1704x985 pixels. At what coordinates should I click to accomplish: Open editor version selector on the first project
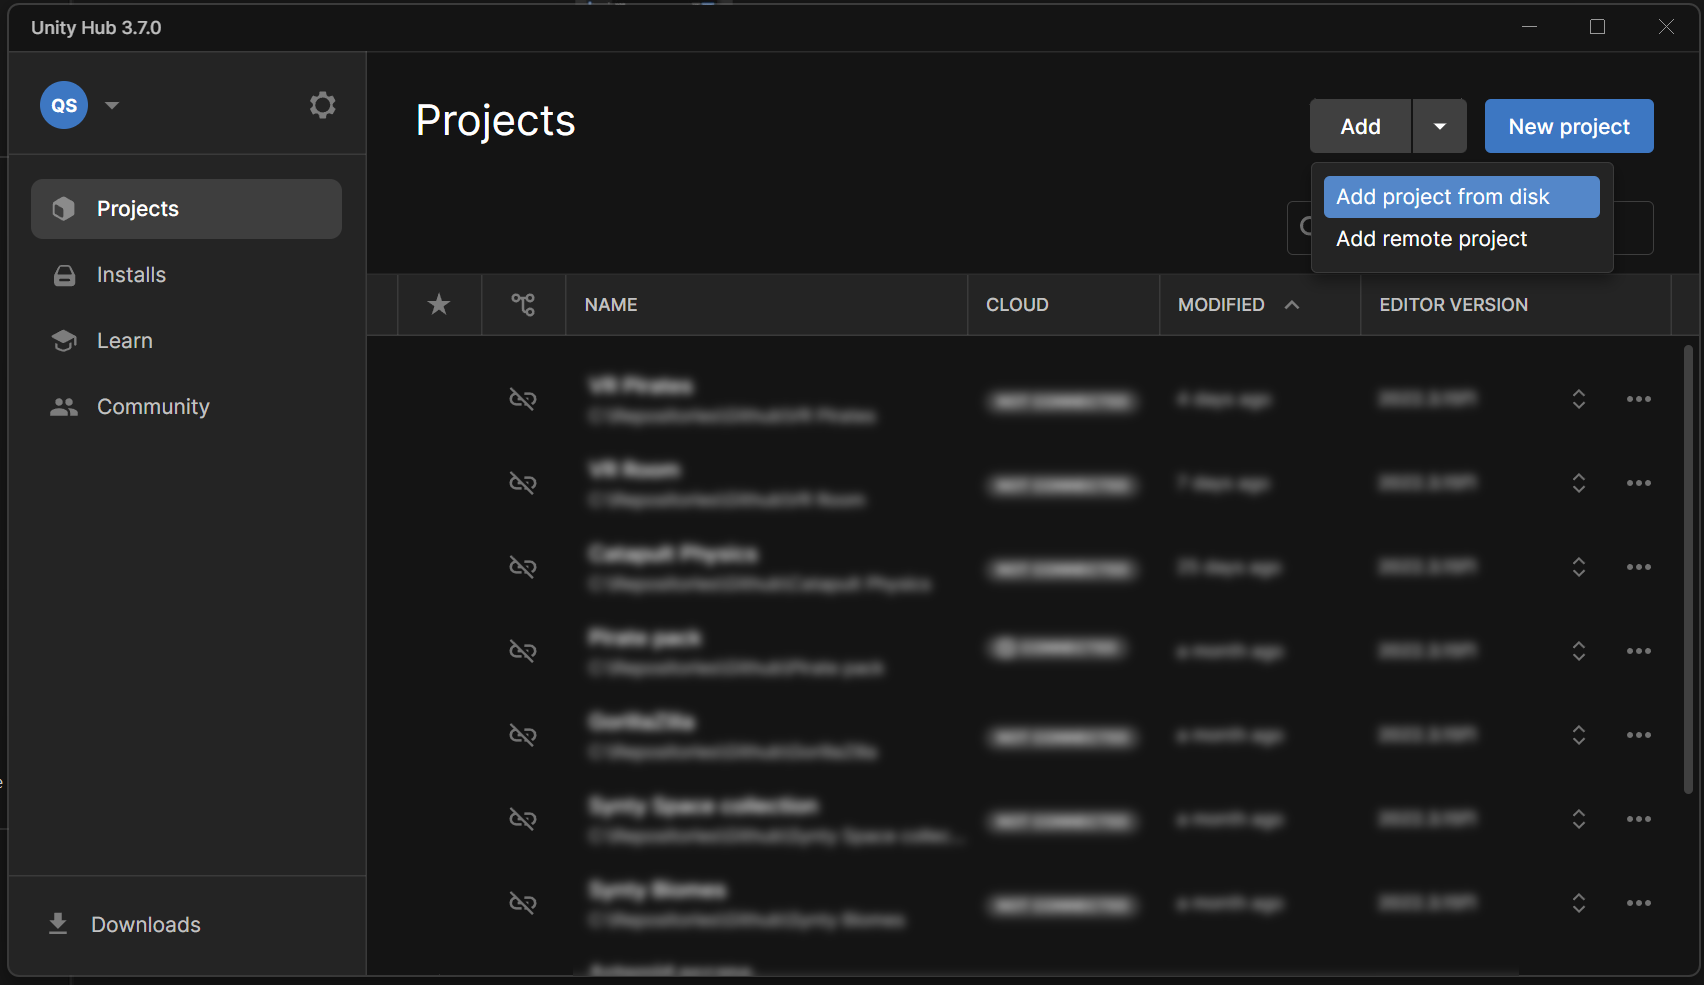pyautogui.click(x=1578, y=399)
